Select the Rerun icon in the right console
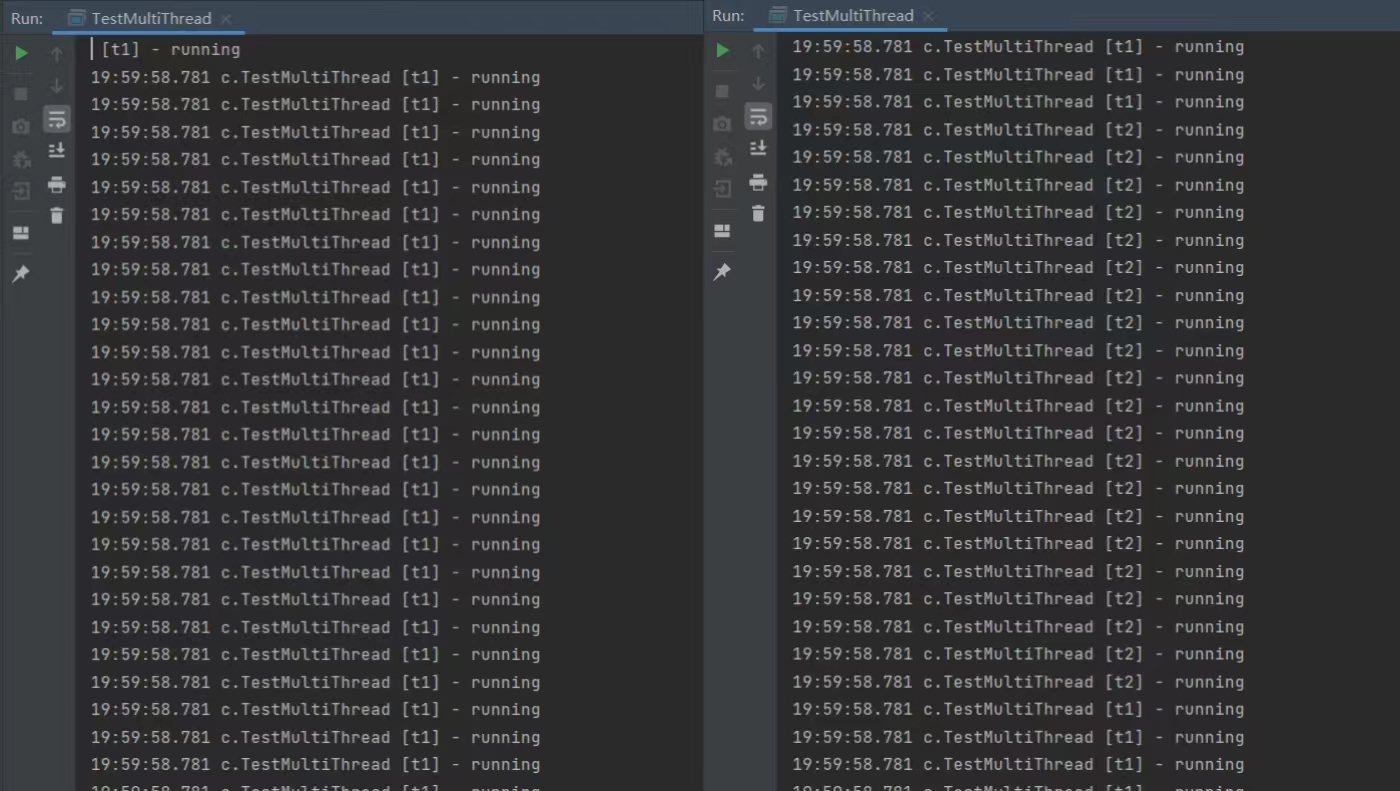This screenshot has height=791, width=1400. [x=722, y=51]
